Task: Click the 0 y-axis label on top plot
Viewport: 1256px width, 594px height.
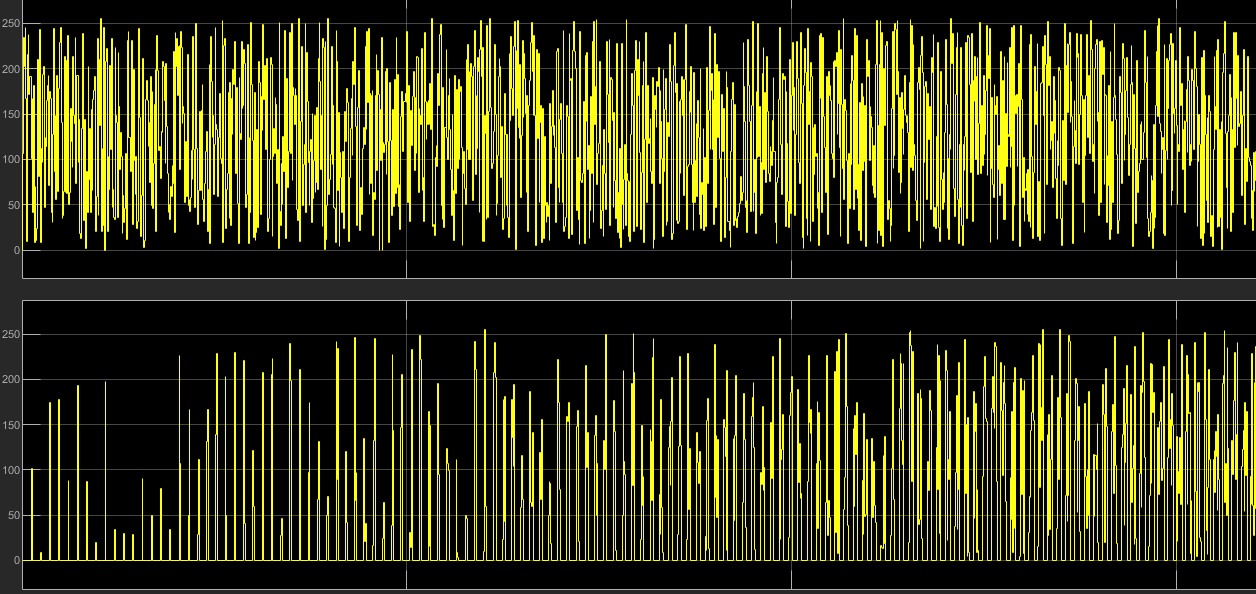Action: [x=16, y=250]
